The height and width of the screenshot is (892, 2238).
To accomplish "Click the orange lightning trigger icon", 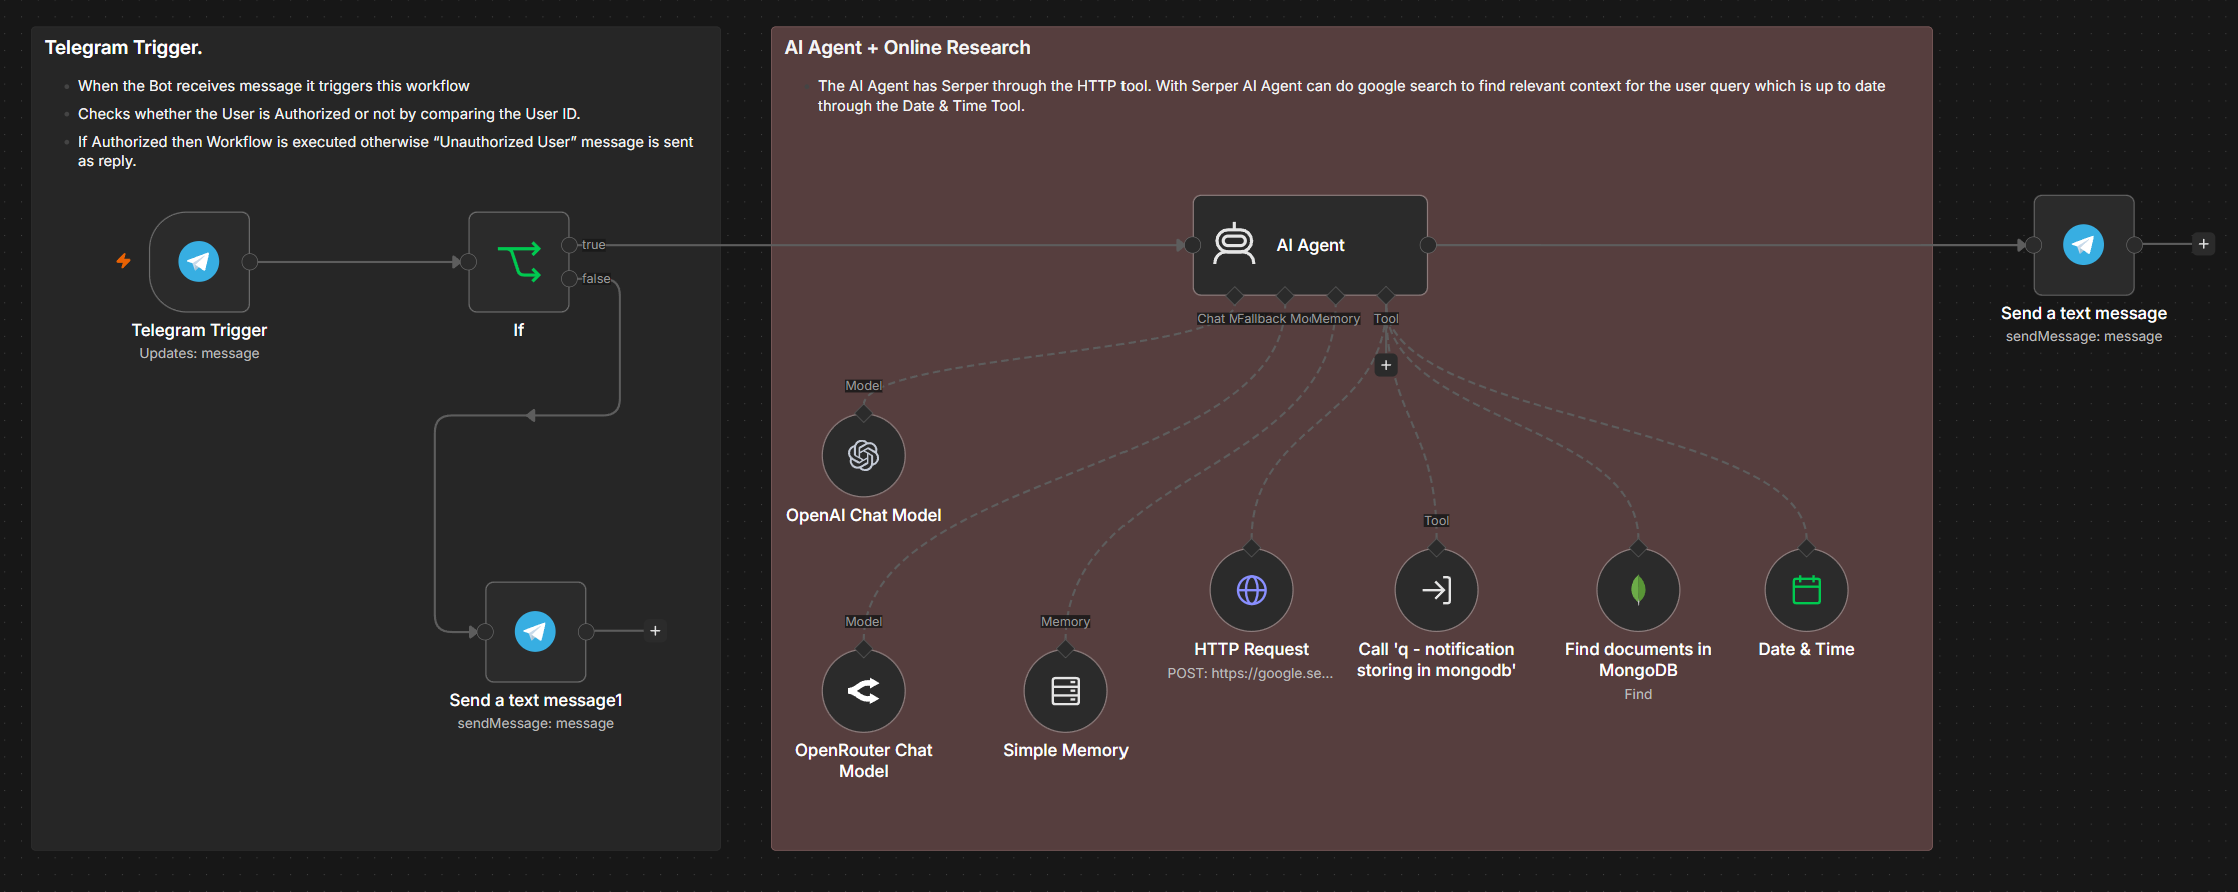I will click(x=124, y=261).
